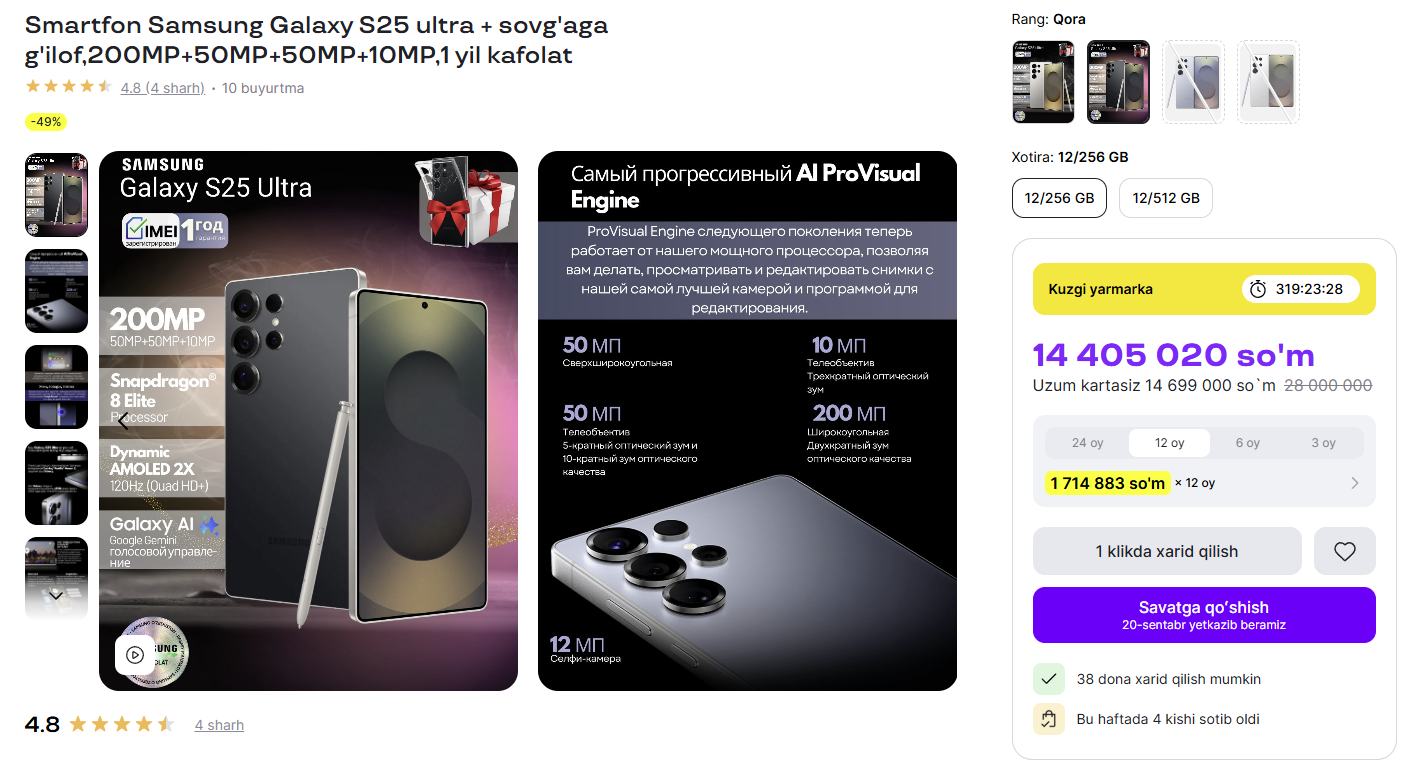The height and width of the screenshot is (765, 1411).
Task: Select the 24 oy installment tab
Action: coord(1087,443)
